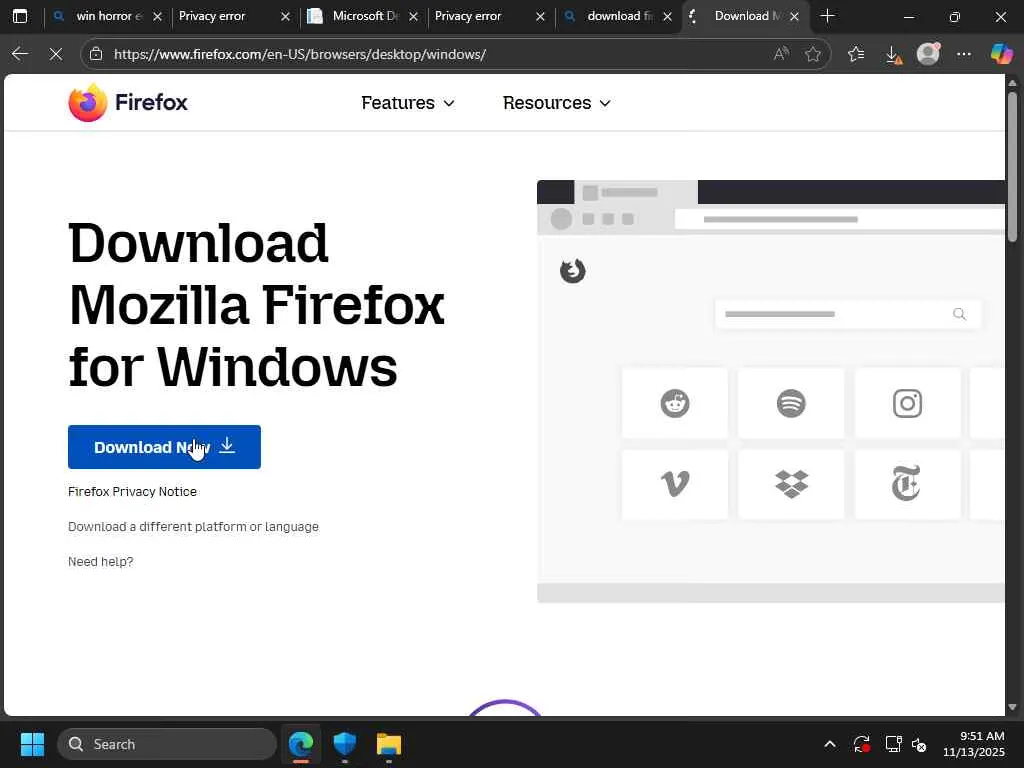Add this page to favorites star
The image size is (1024, 768).
[x=812, y=54]
